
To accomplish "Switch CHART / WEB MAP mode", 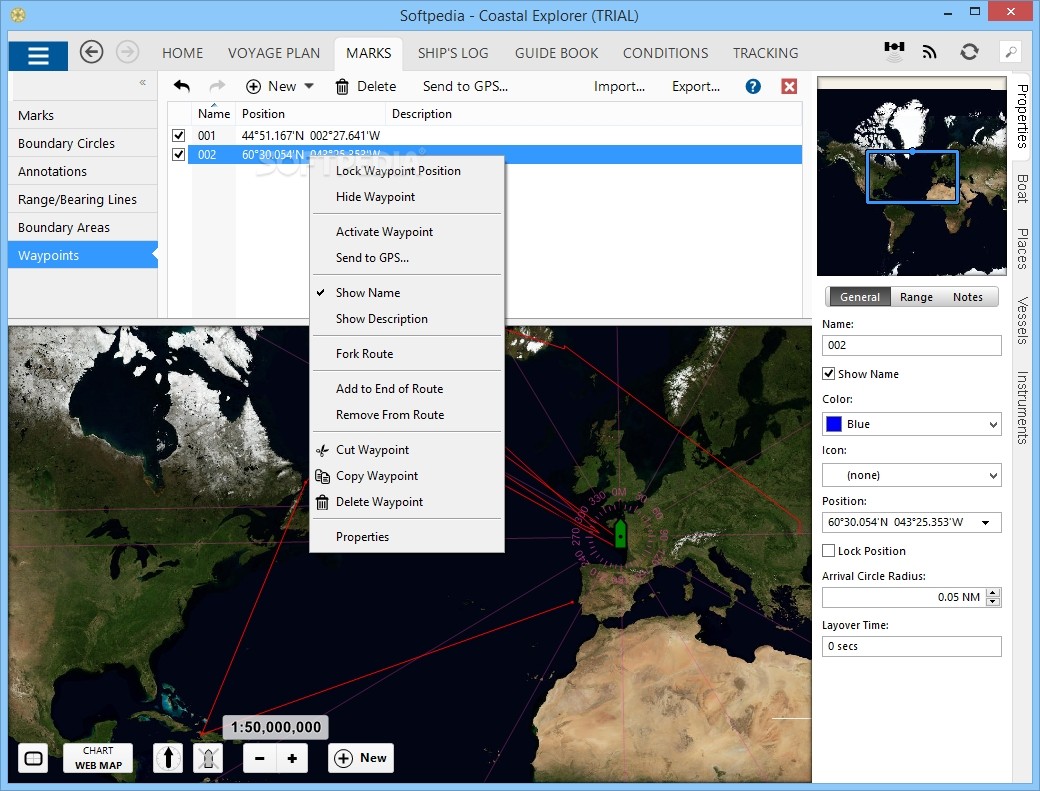I will click(98, 758).
